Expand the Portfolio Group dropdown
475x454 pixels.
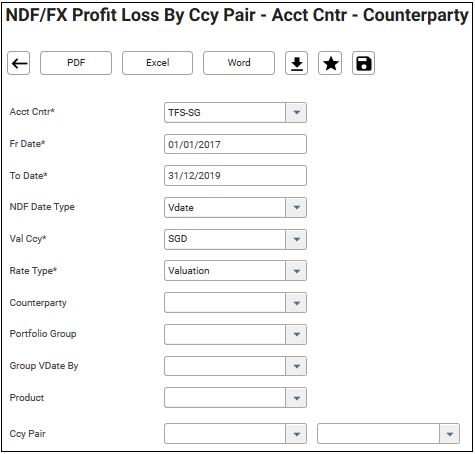296,334
